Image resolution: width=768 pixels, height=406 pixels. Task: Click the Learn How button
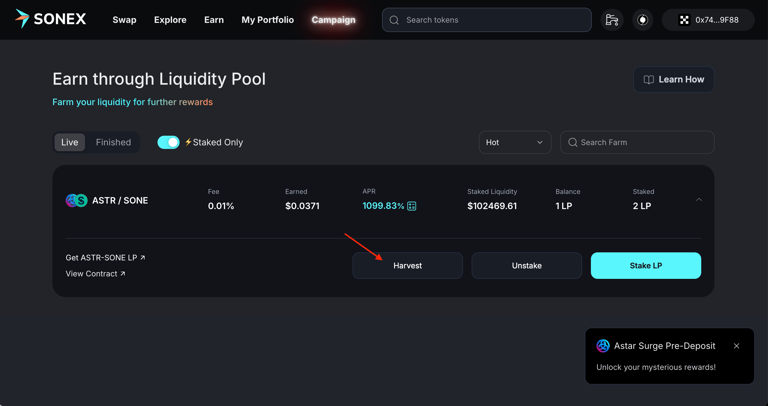[x=673, y=79]
